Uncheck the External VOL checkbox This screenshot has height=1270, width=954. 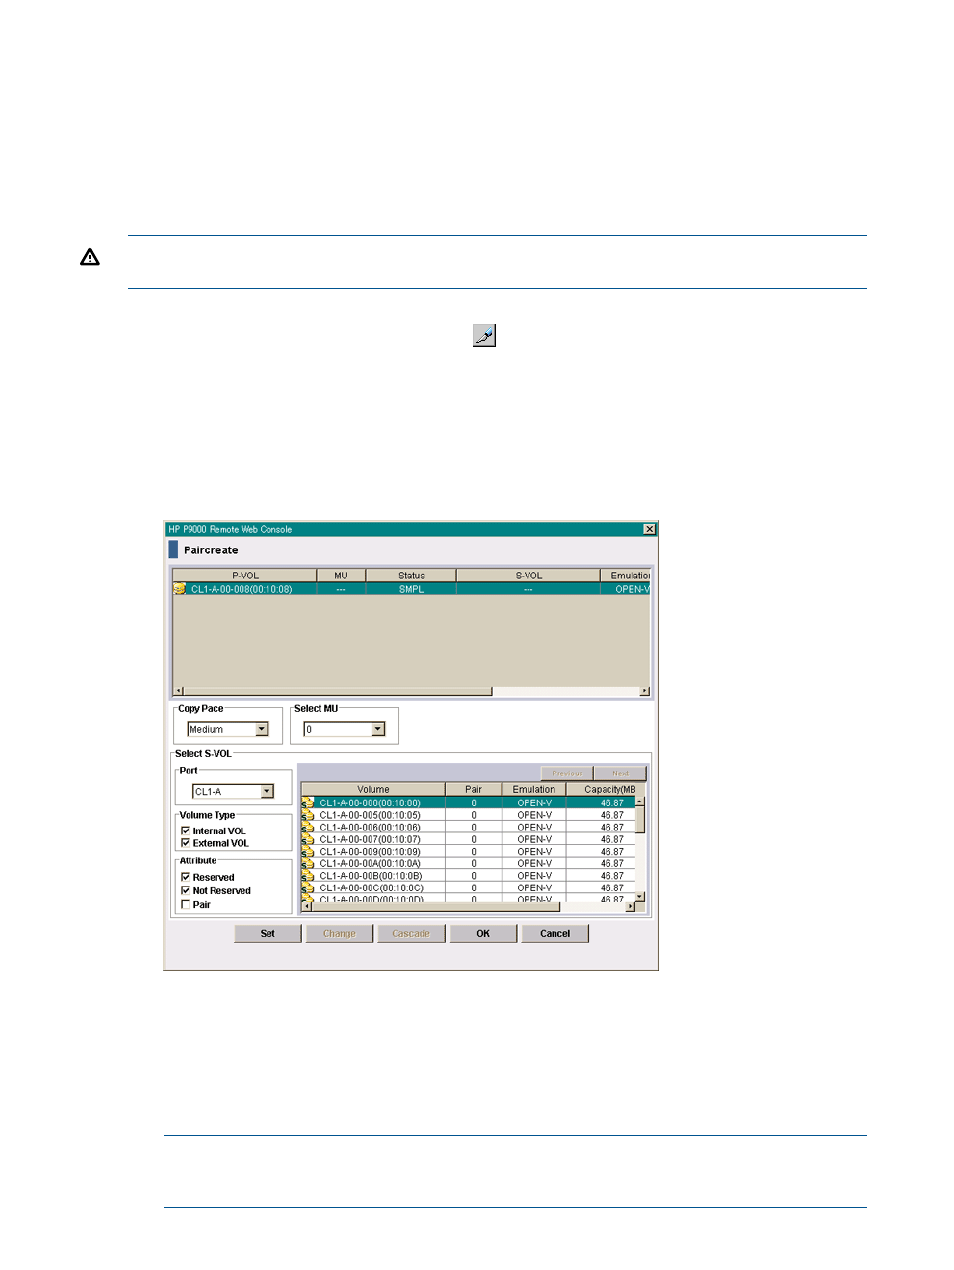[x=185, y=843]
